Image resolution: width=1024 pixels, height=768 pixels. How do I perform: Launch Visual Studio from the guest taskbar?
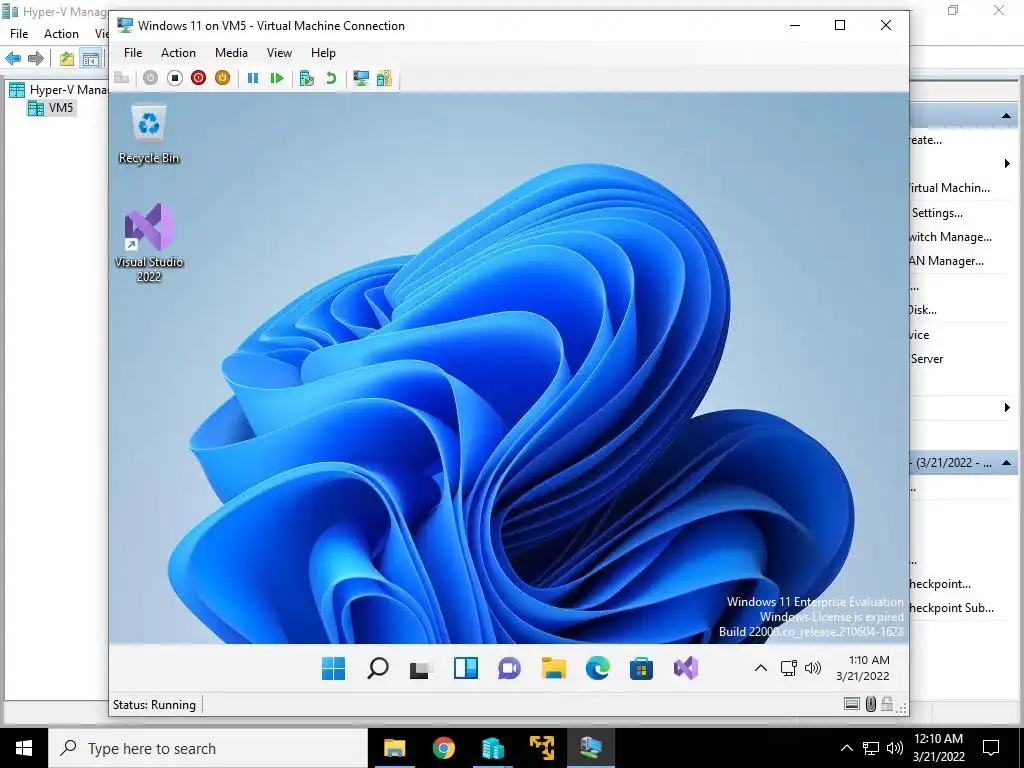(x=686, y=668)
